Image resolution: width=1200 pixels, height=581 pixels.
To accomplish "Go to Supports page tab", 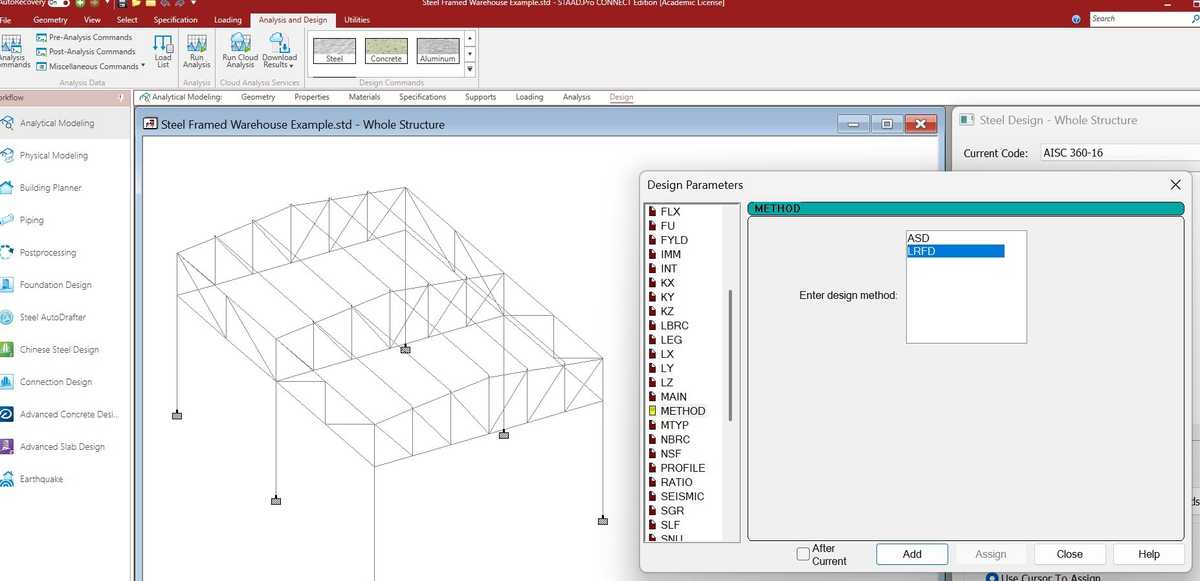I will [480, 97].
